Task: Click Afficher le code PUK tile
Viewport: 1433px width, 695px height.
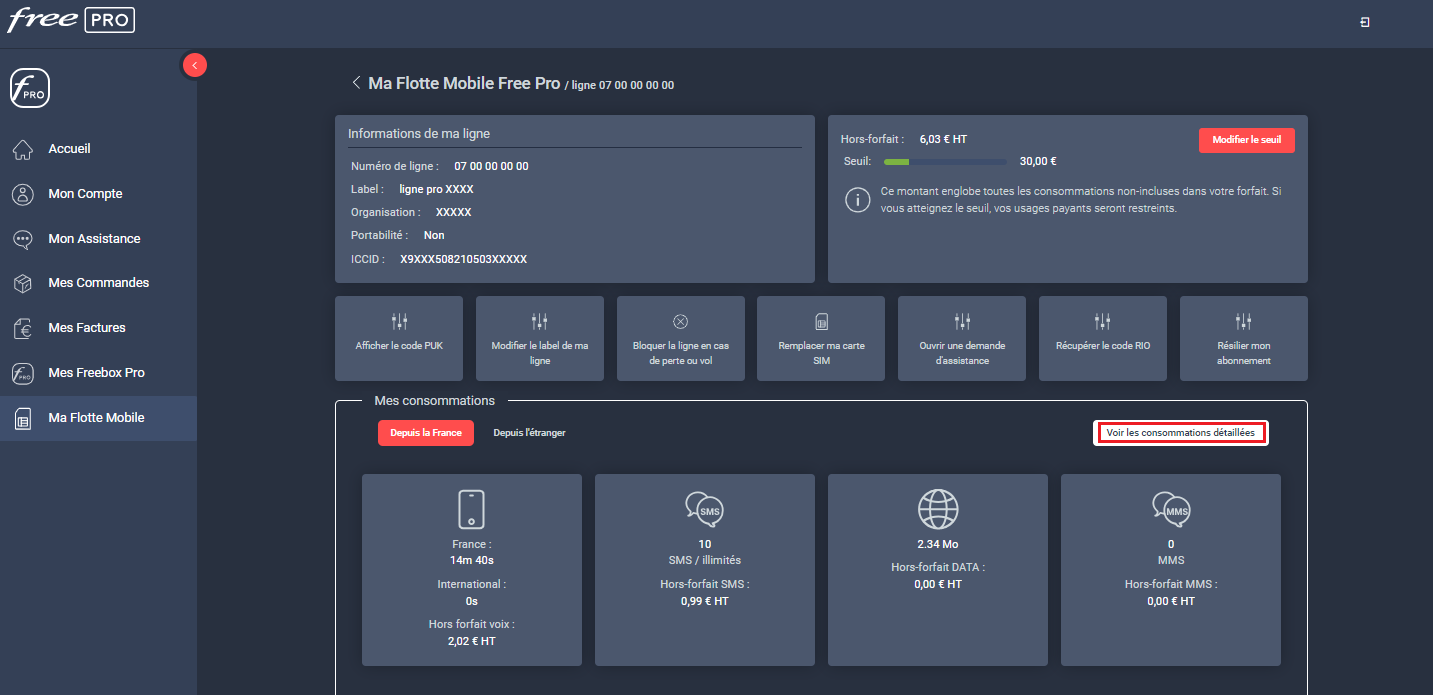Action: pos(399,338)
